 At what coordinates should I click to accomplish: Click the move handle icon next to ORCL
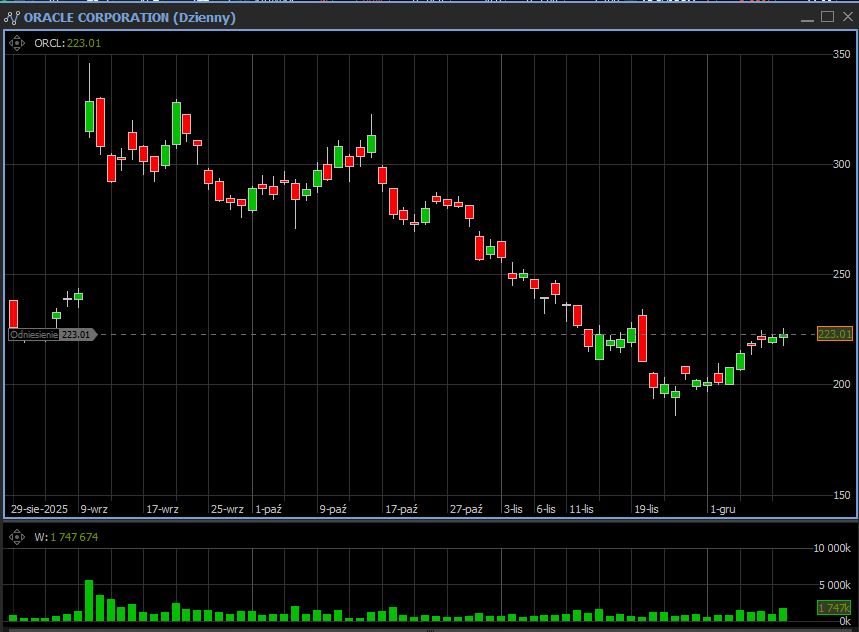coord(16,43)
